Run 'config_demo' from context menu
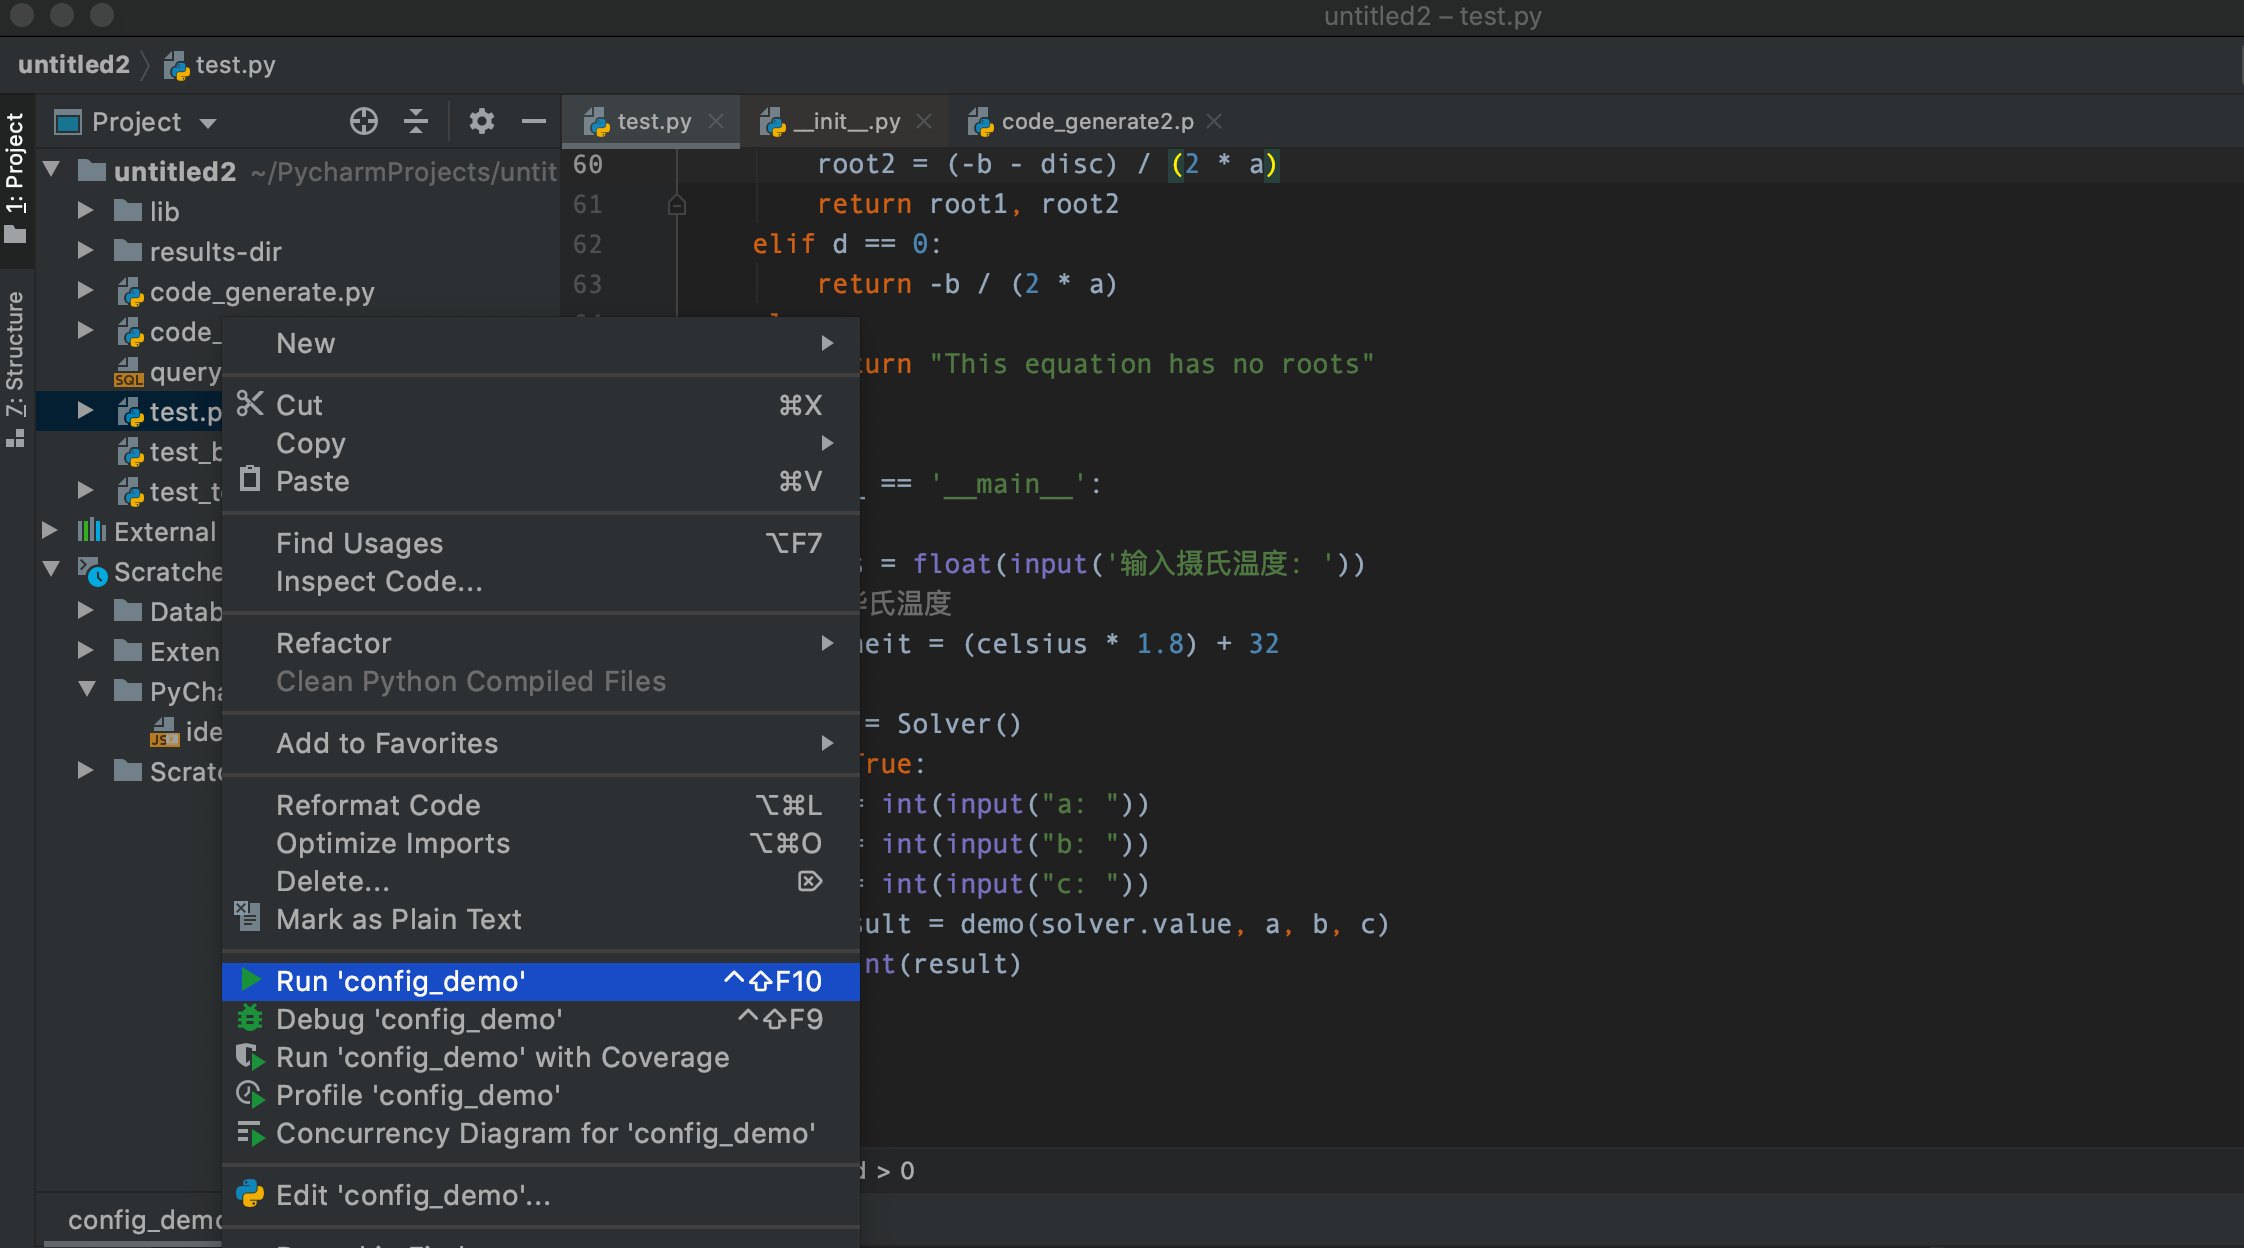 tap(541, 981)
